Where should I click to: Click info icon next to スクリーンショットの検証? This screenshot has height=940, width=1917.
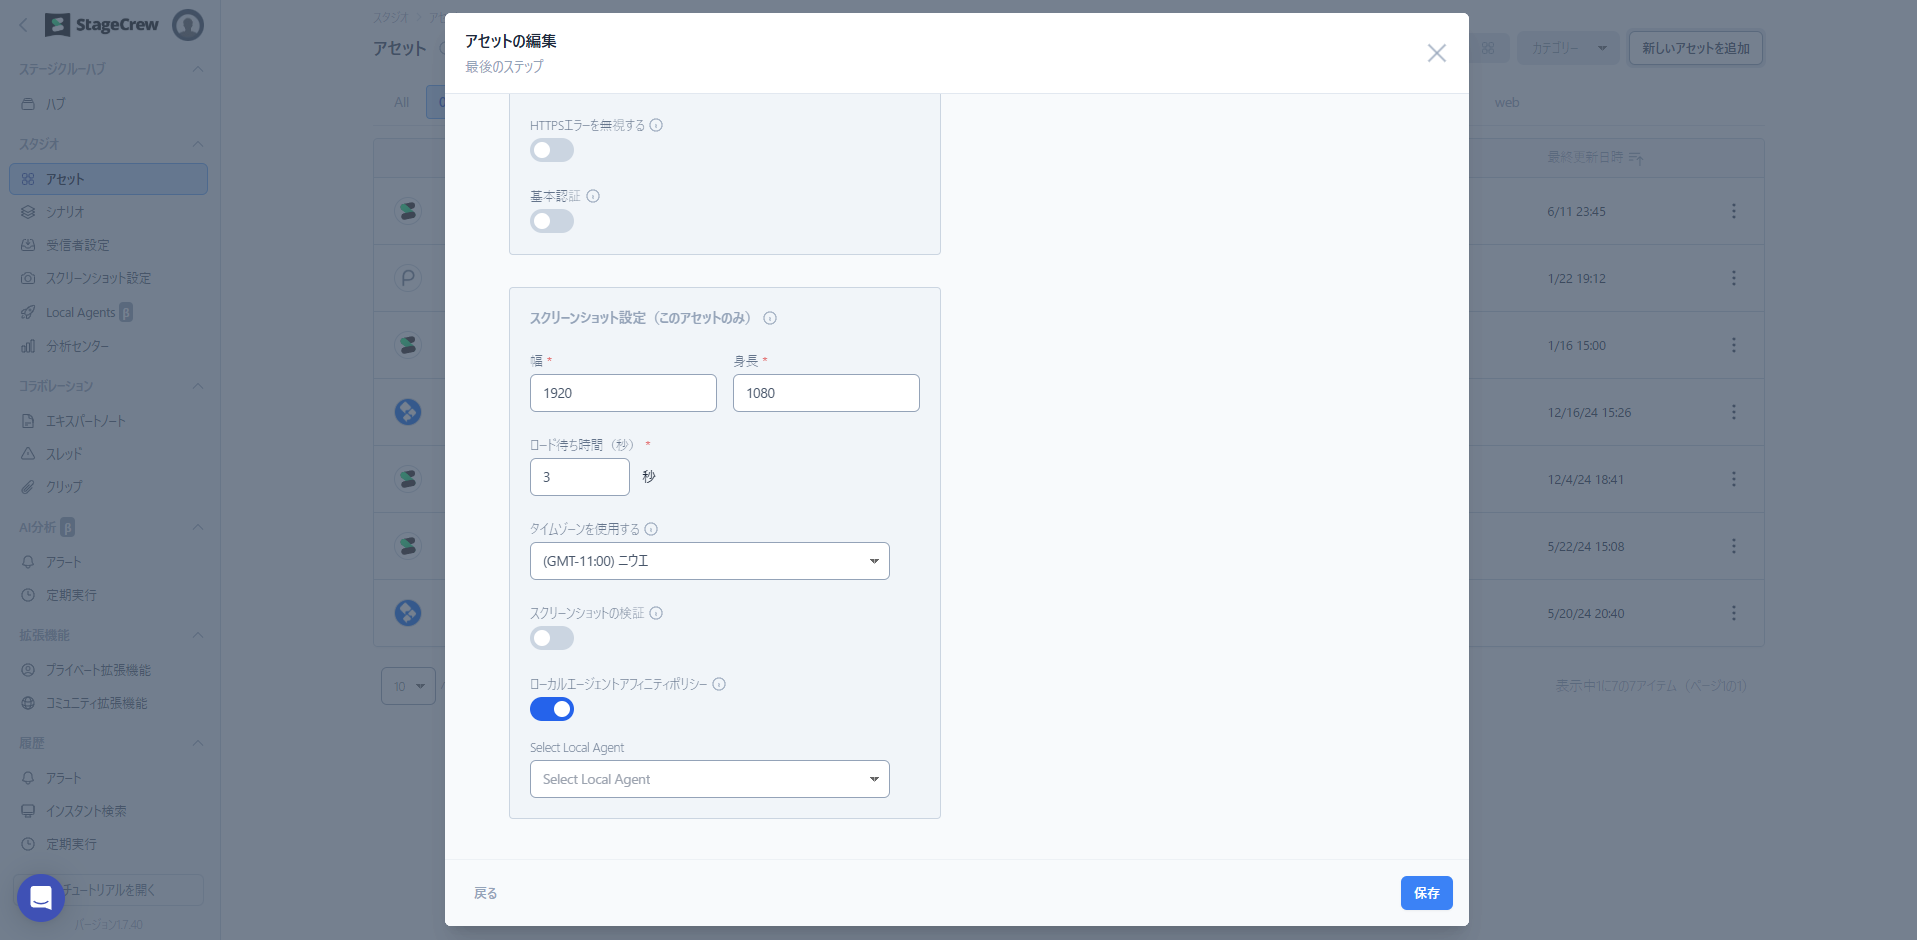coord(656,613)
